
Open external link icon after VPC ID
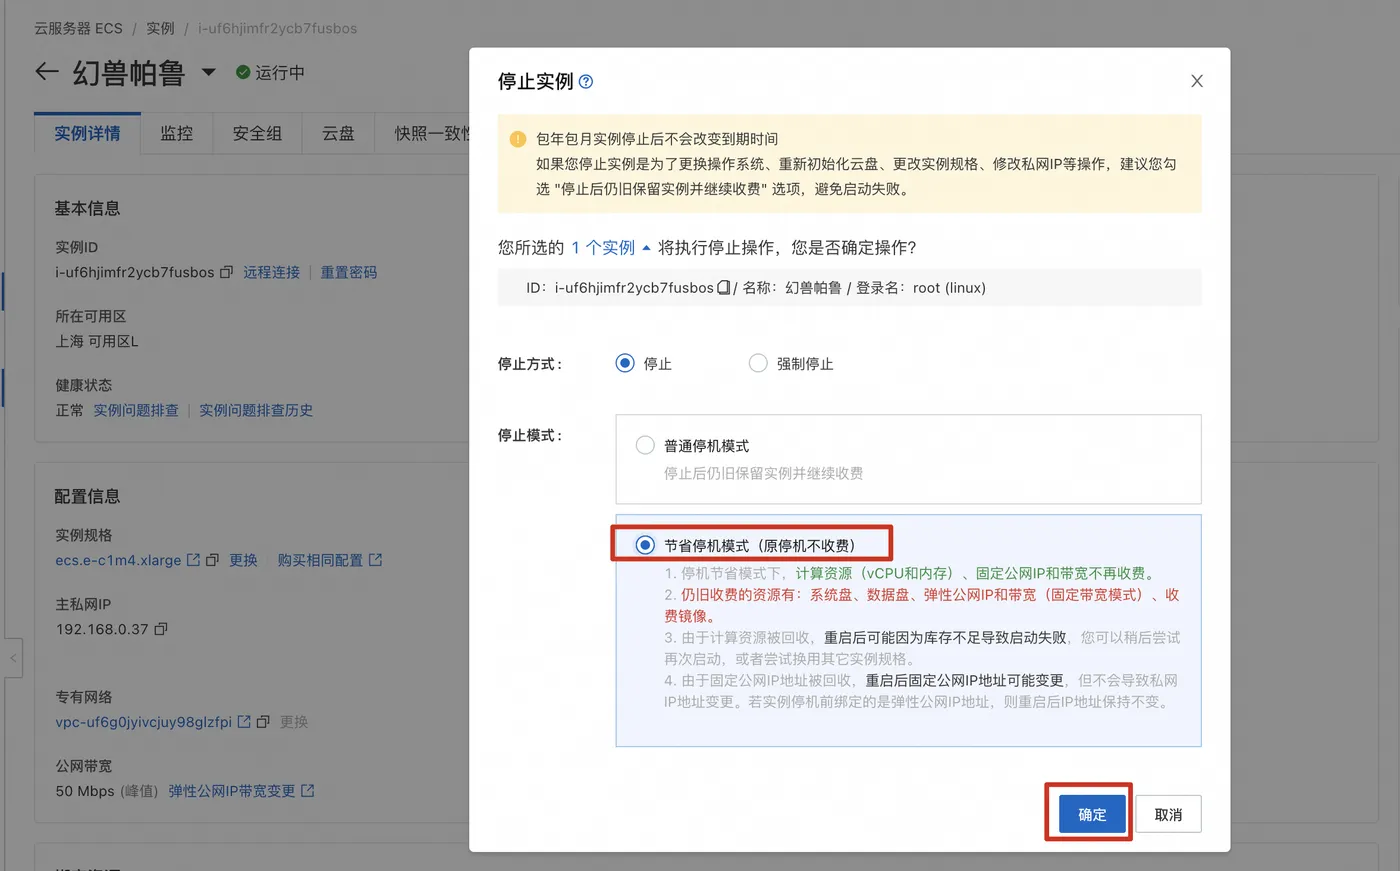pyautogui.click(x=244, y=721)
